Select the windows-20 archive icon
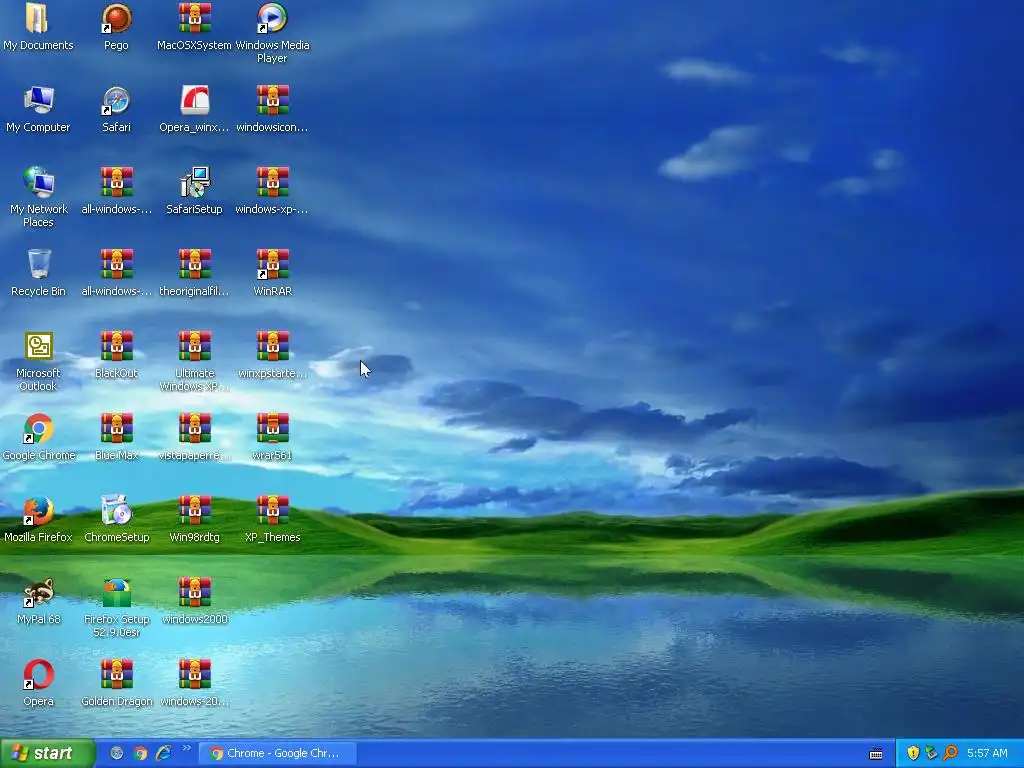Viewport: 1024px width, 768px height. click(195, 674)
